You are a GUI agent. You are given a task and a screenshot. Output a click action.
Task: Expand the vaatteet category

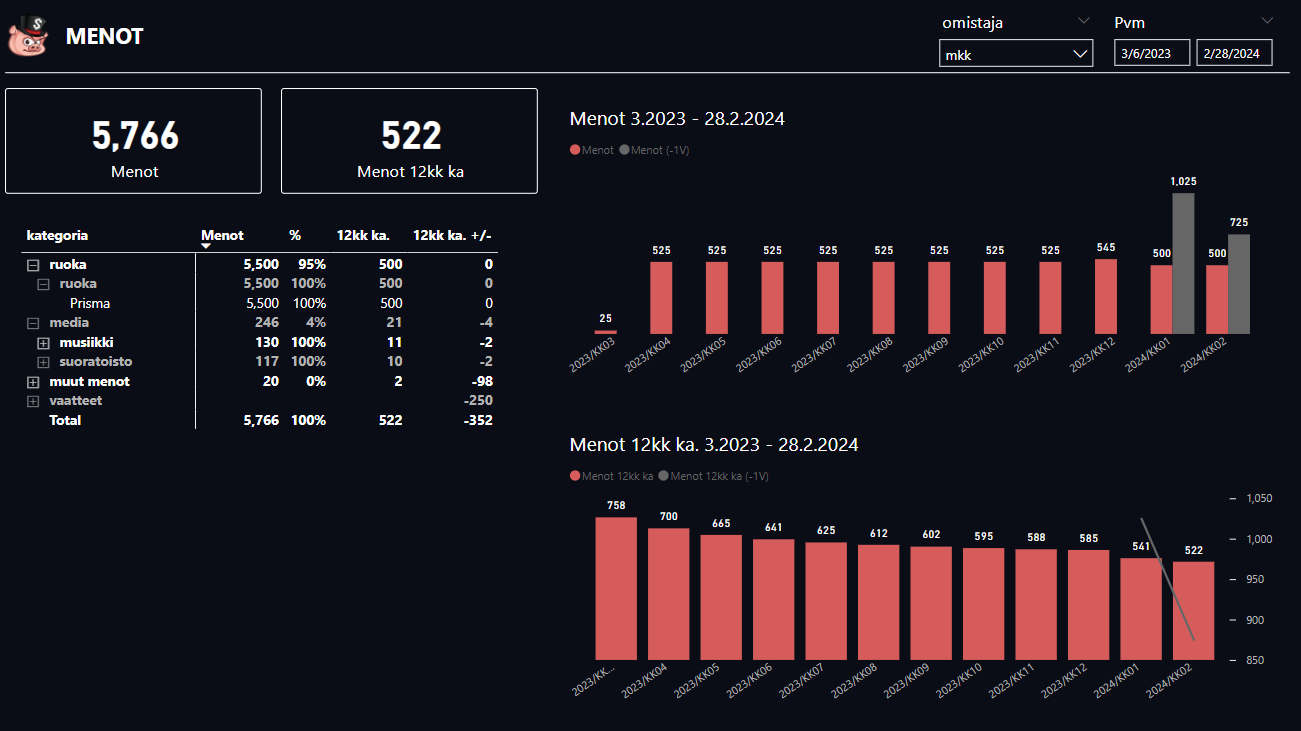tap(33, 401)
